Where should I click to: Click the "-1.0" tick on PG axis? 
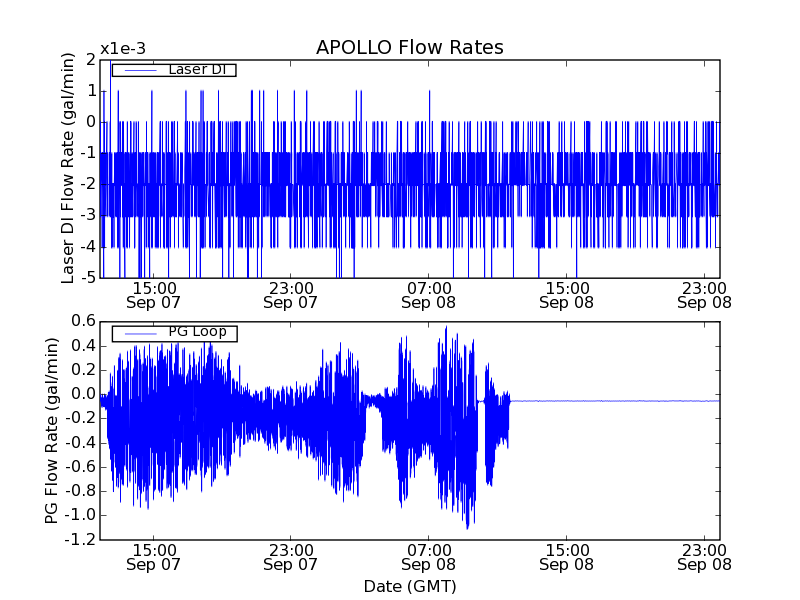point(81,515)
